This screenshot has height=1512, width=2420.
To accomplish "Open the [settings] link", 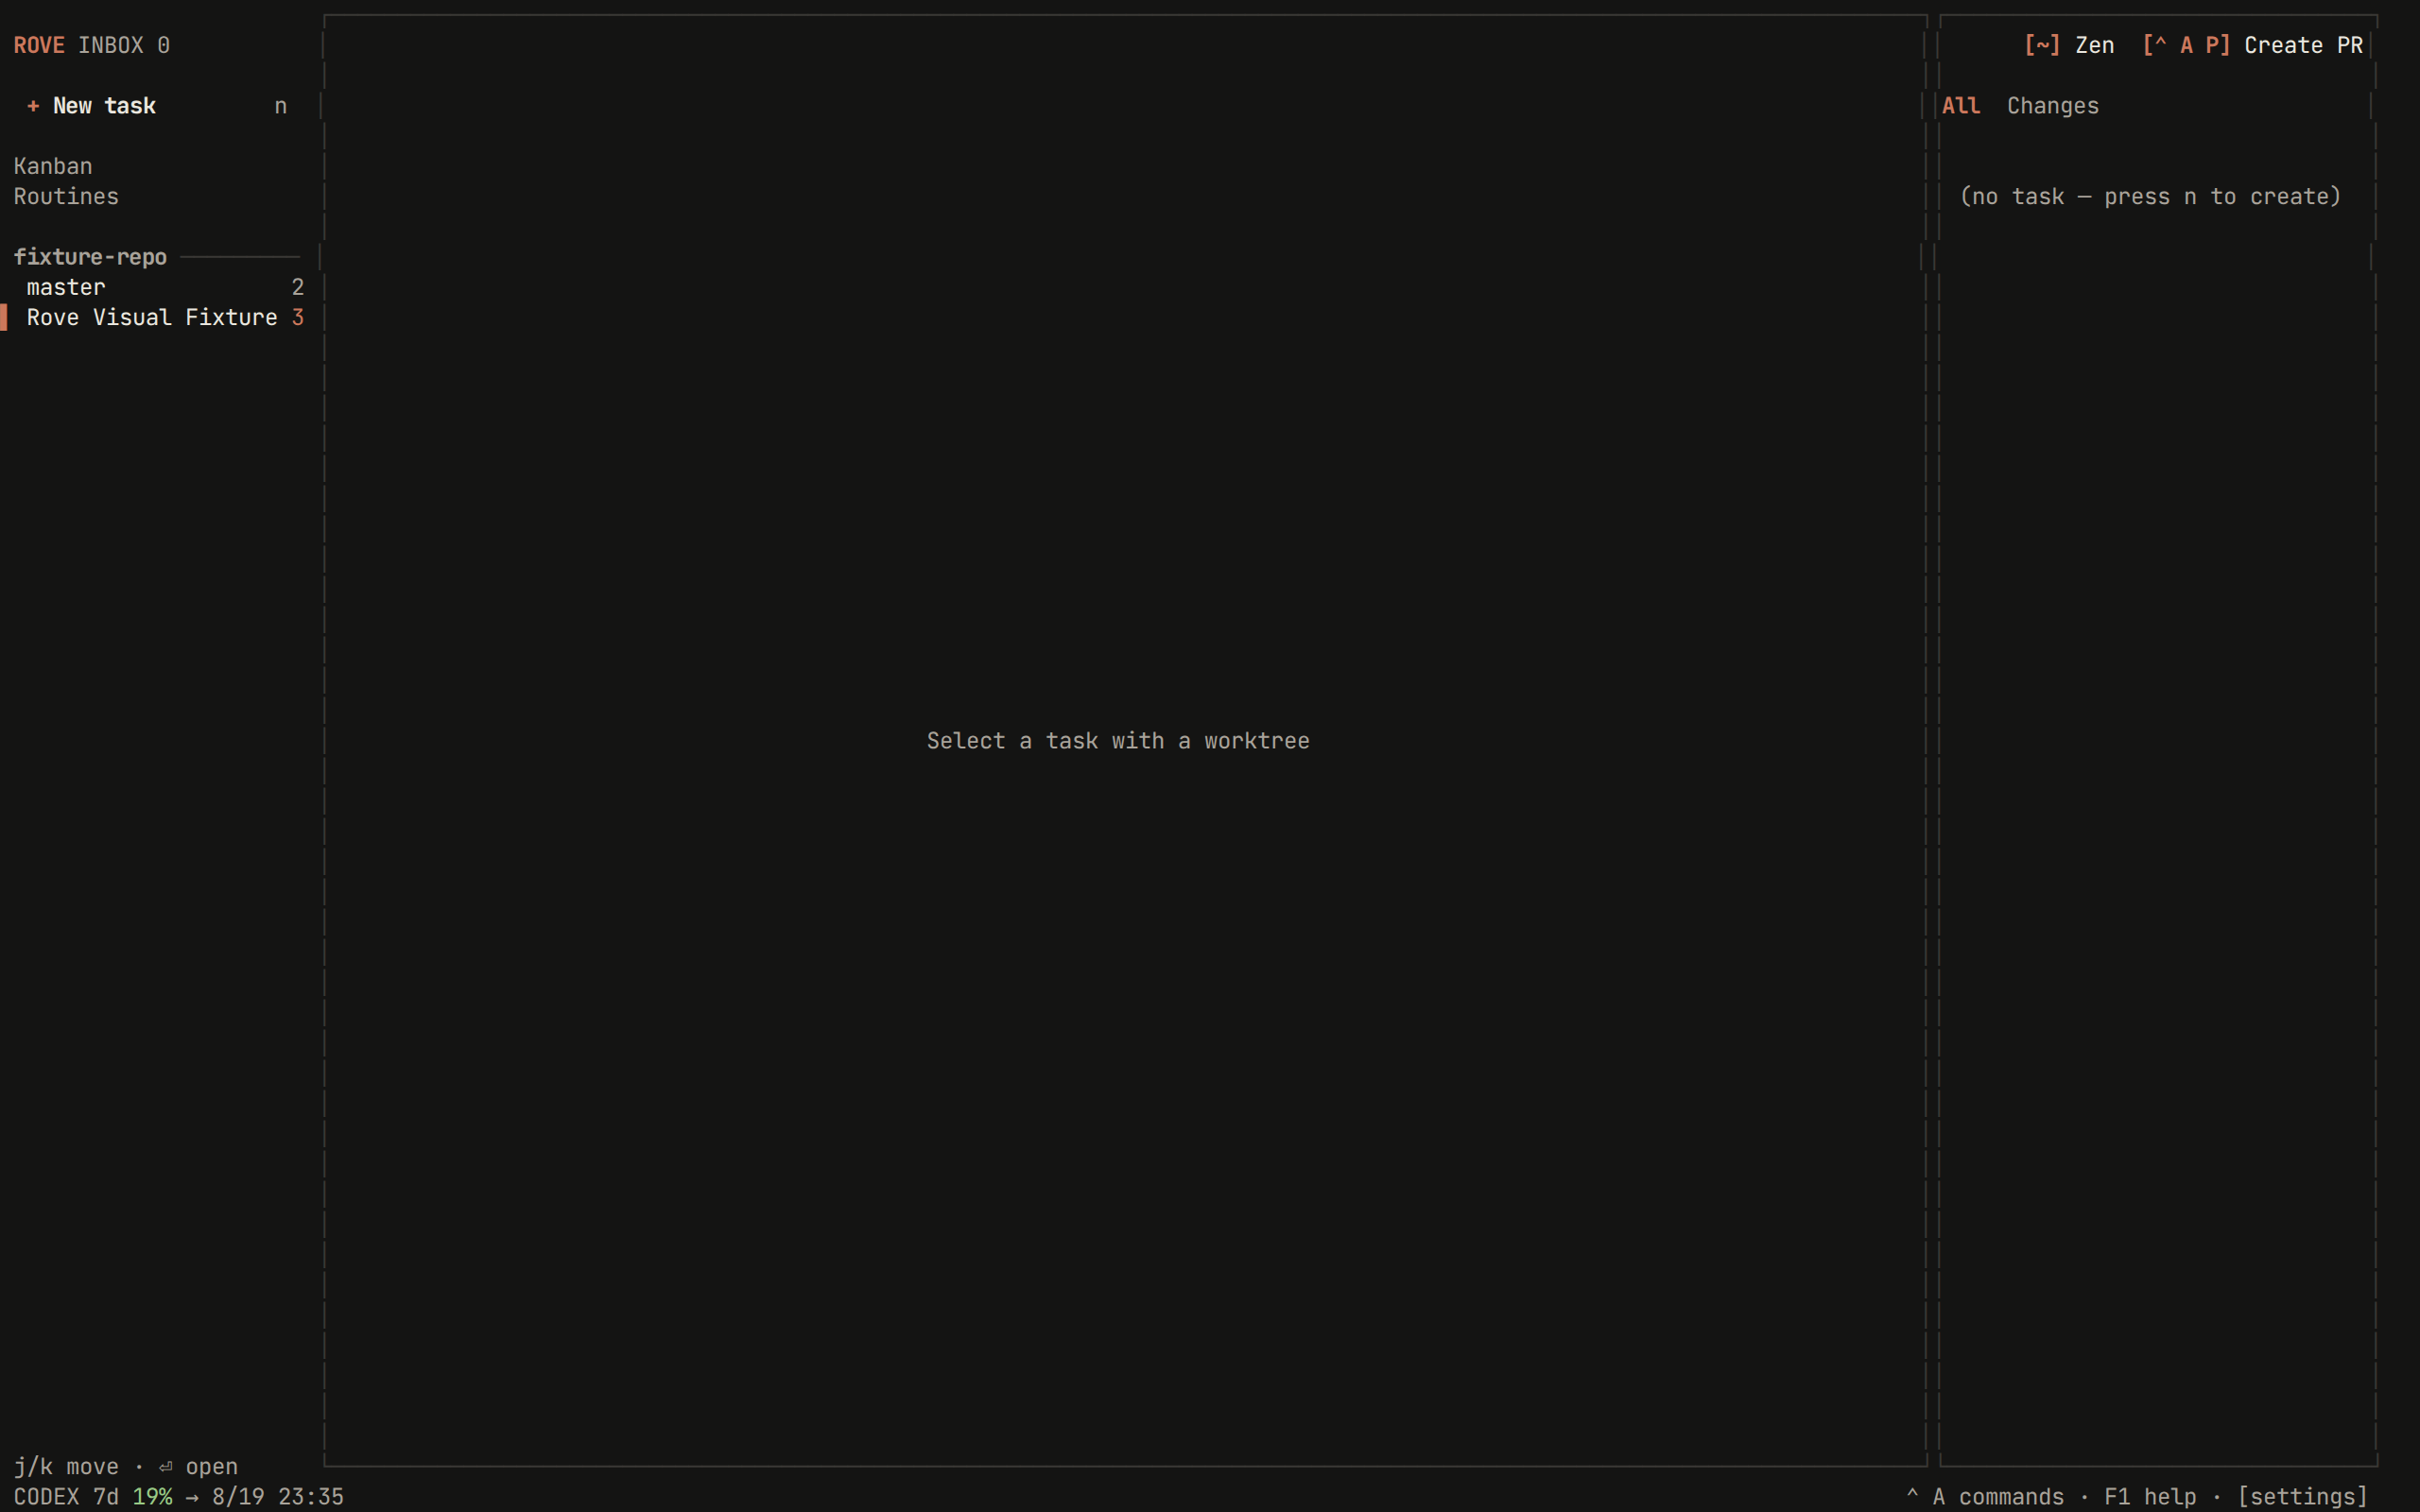I will tap(2303, 1496).
